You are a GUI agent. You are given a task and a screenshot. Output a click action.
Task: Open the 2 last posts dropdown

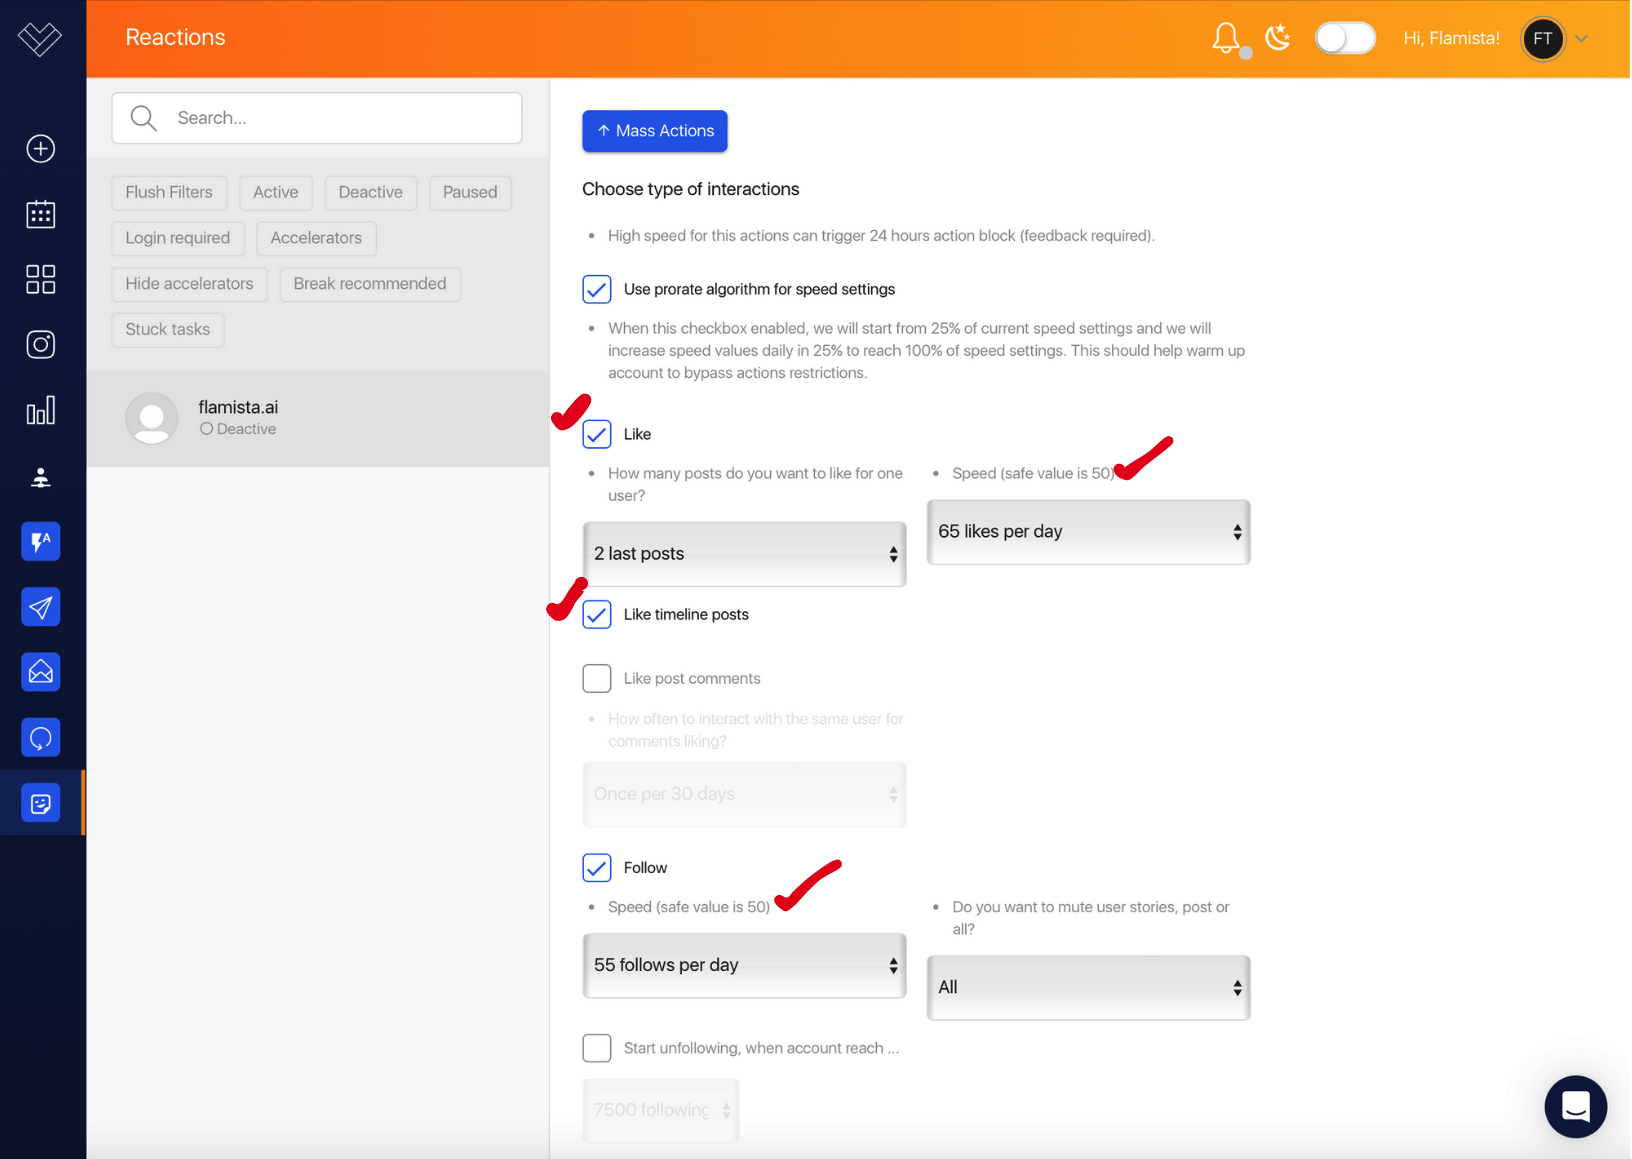(x=744, y=554)
